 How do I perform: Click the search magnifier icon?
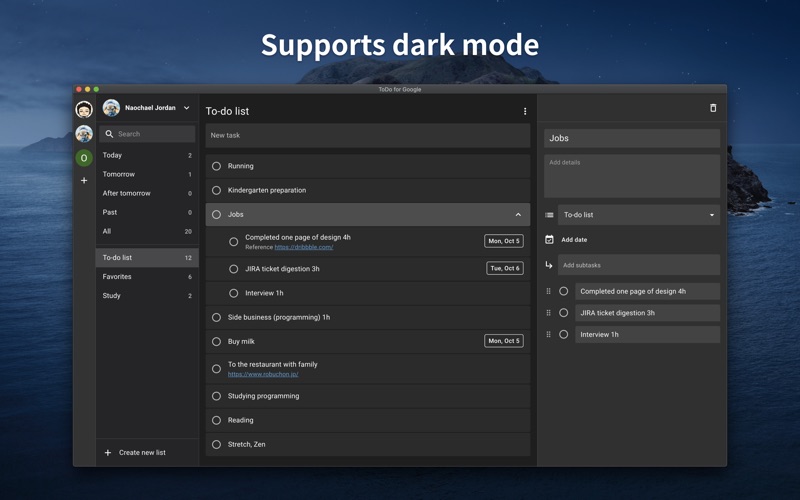109,134
